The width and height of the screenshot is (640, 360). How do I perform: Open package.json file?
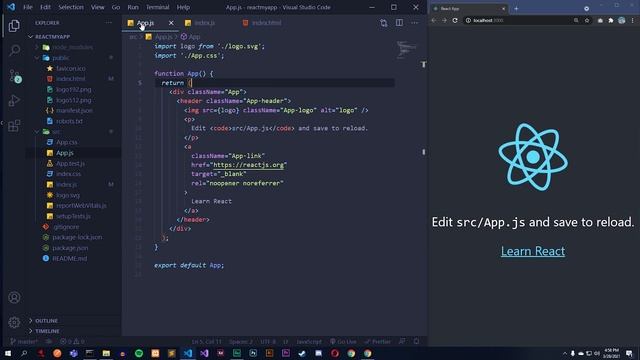tap(70, 248)
